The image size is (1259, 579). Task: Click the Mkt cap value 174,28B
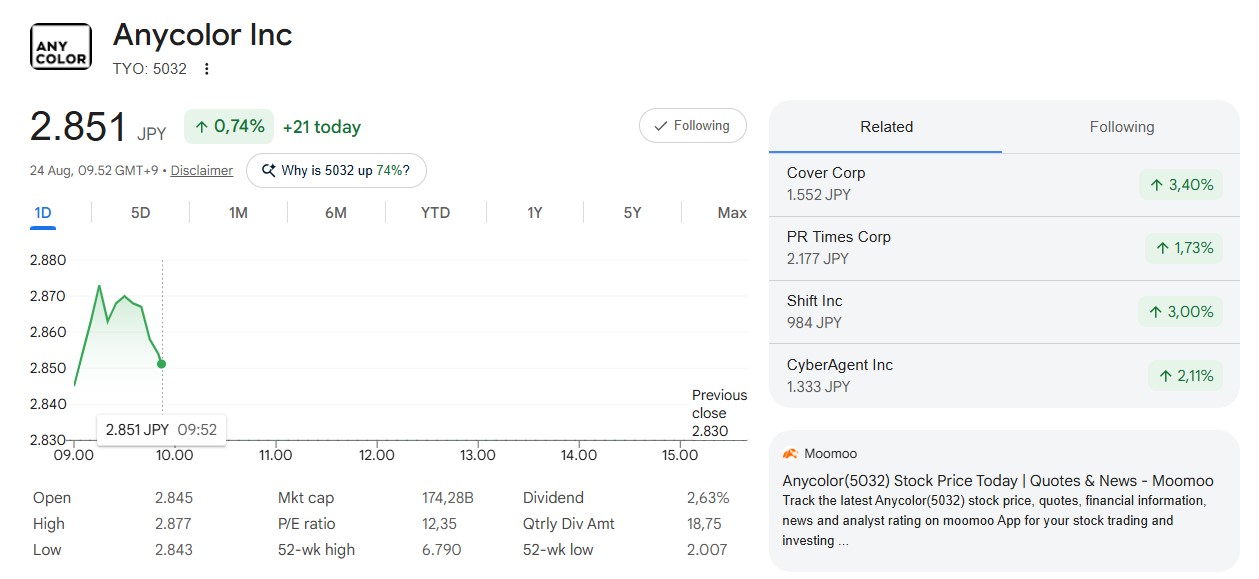tap(448, 498)
